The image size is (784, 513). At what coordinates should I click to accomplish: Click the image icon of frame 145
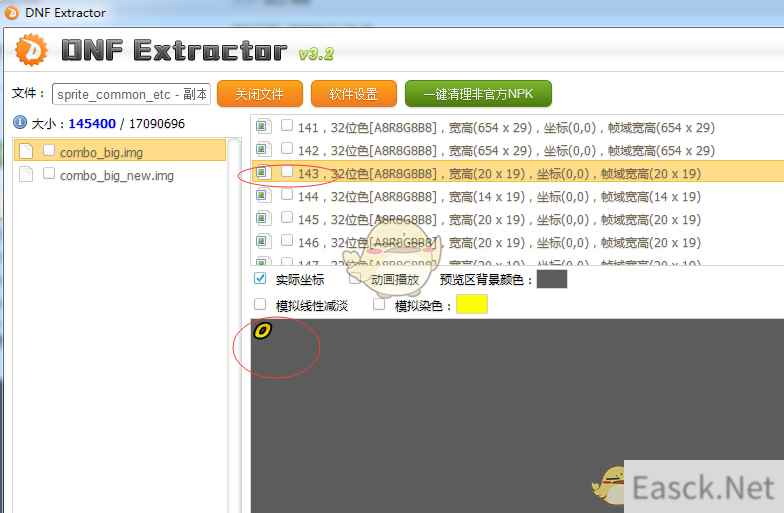(263, 219)
